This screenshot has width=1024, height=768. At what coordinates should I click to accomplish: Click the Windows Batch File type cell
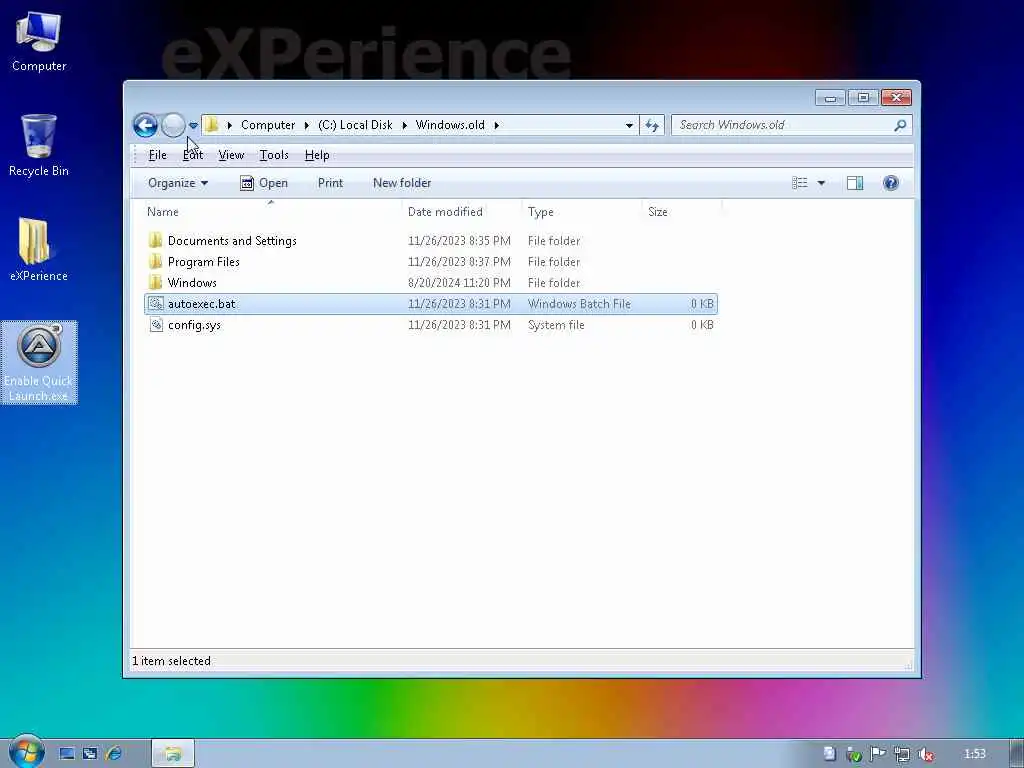point(579,304)
